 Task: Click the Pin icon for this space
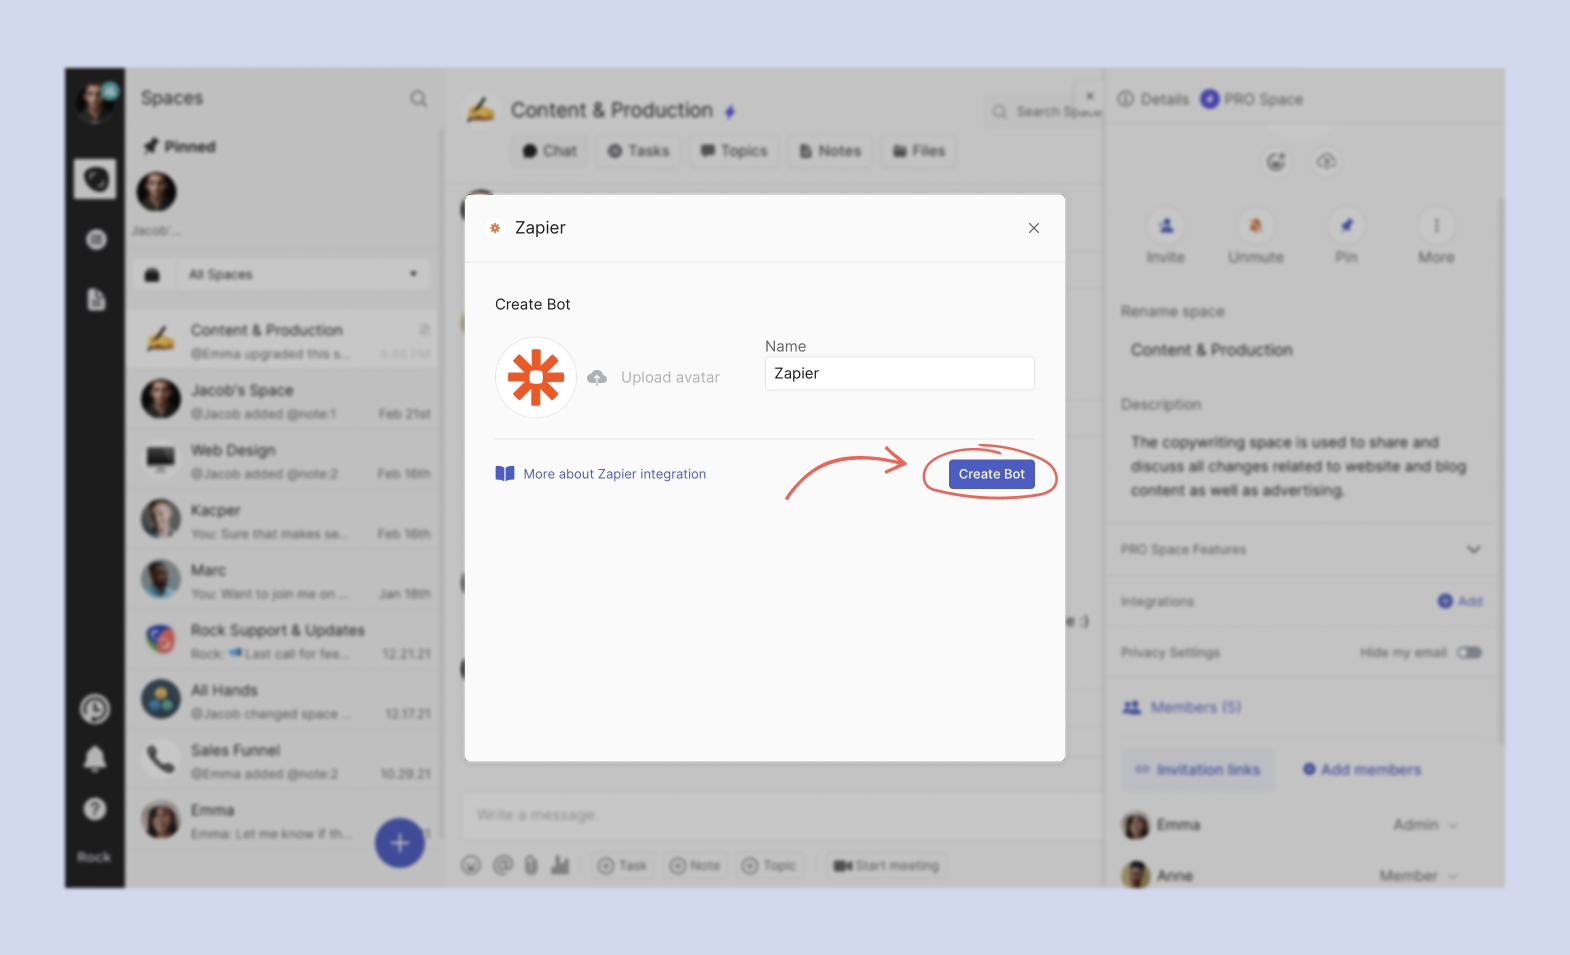click(1346, 226)
